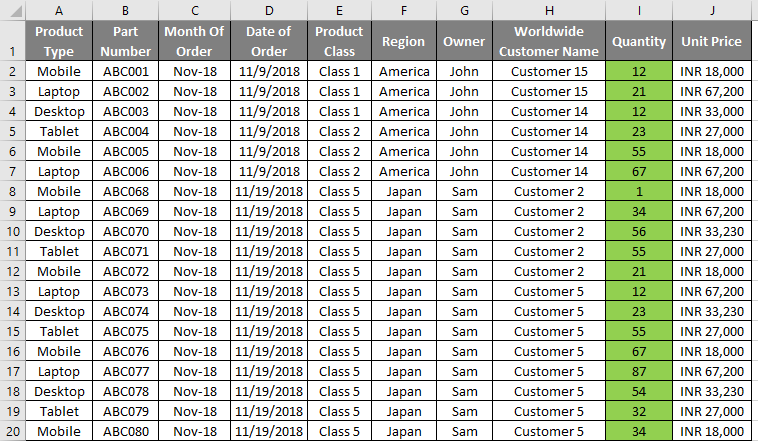
Task: Click Customer 15 cell in row 2
Action: (x=549, y=72)
